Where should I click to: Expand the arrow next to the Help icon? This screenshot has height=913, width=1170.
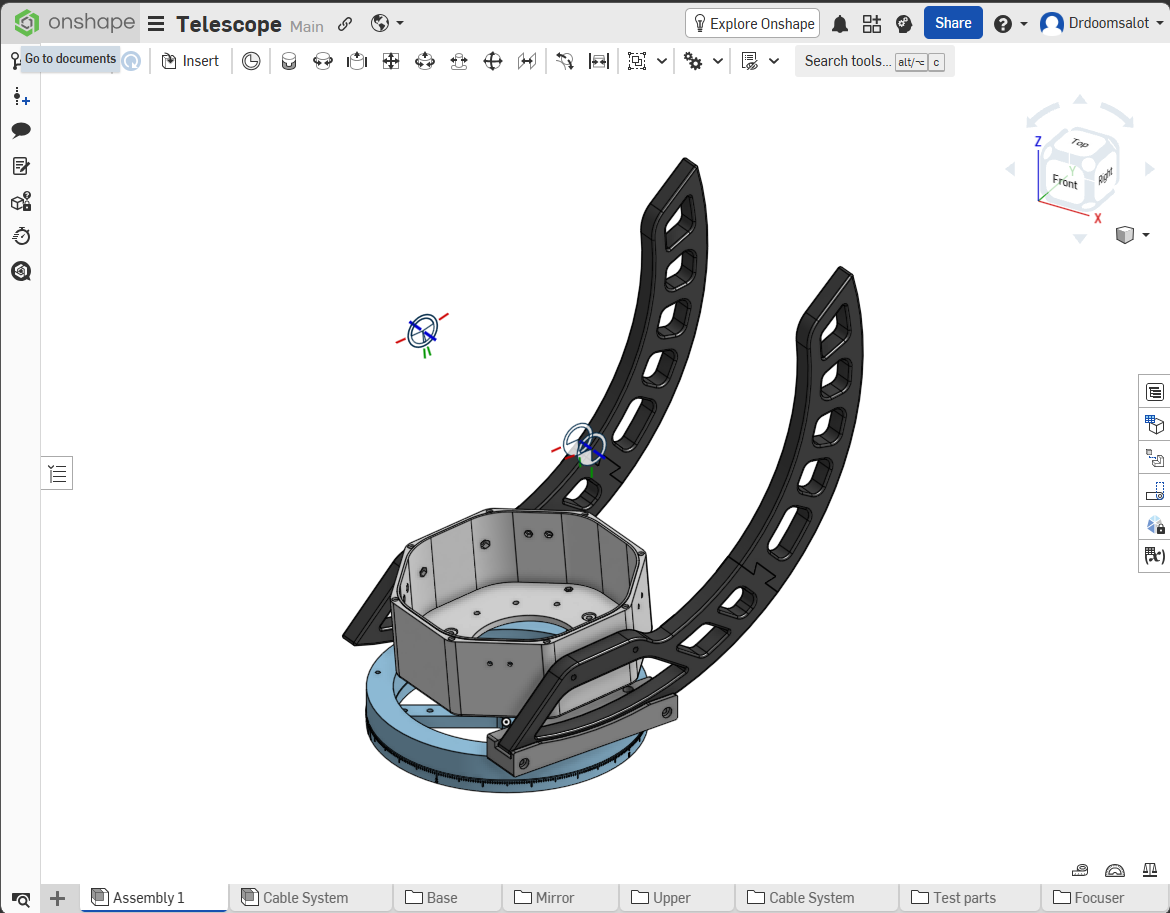(1024, 24)
